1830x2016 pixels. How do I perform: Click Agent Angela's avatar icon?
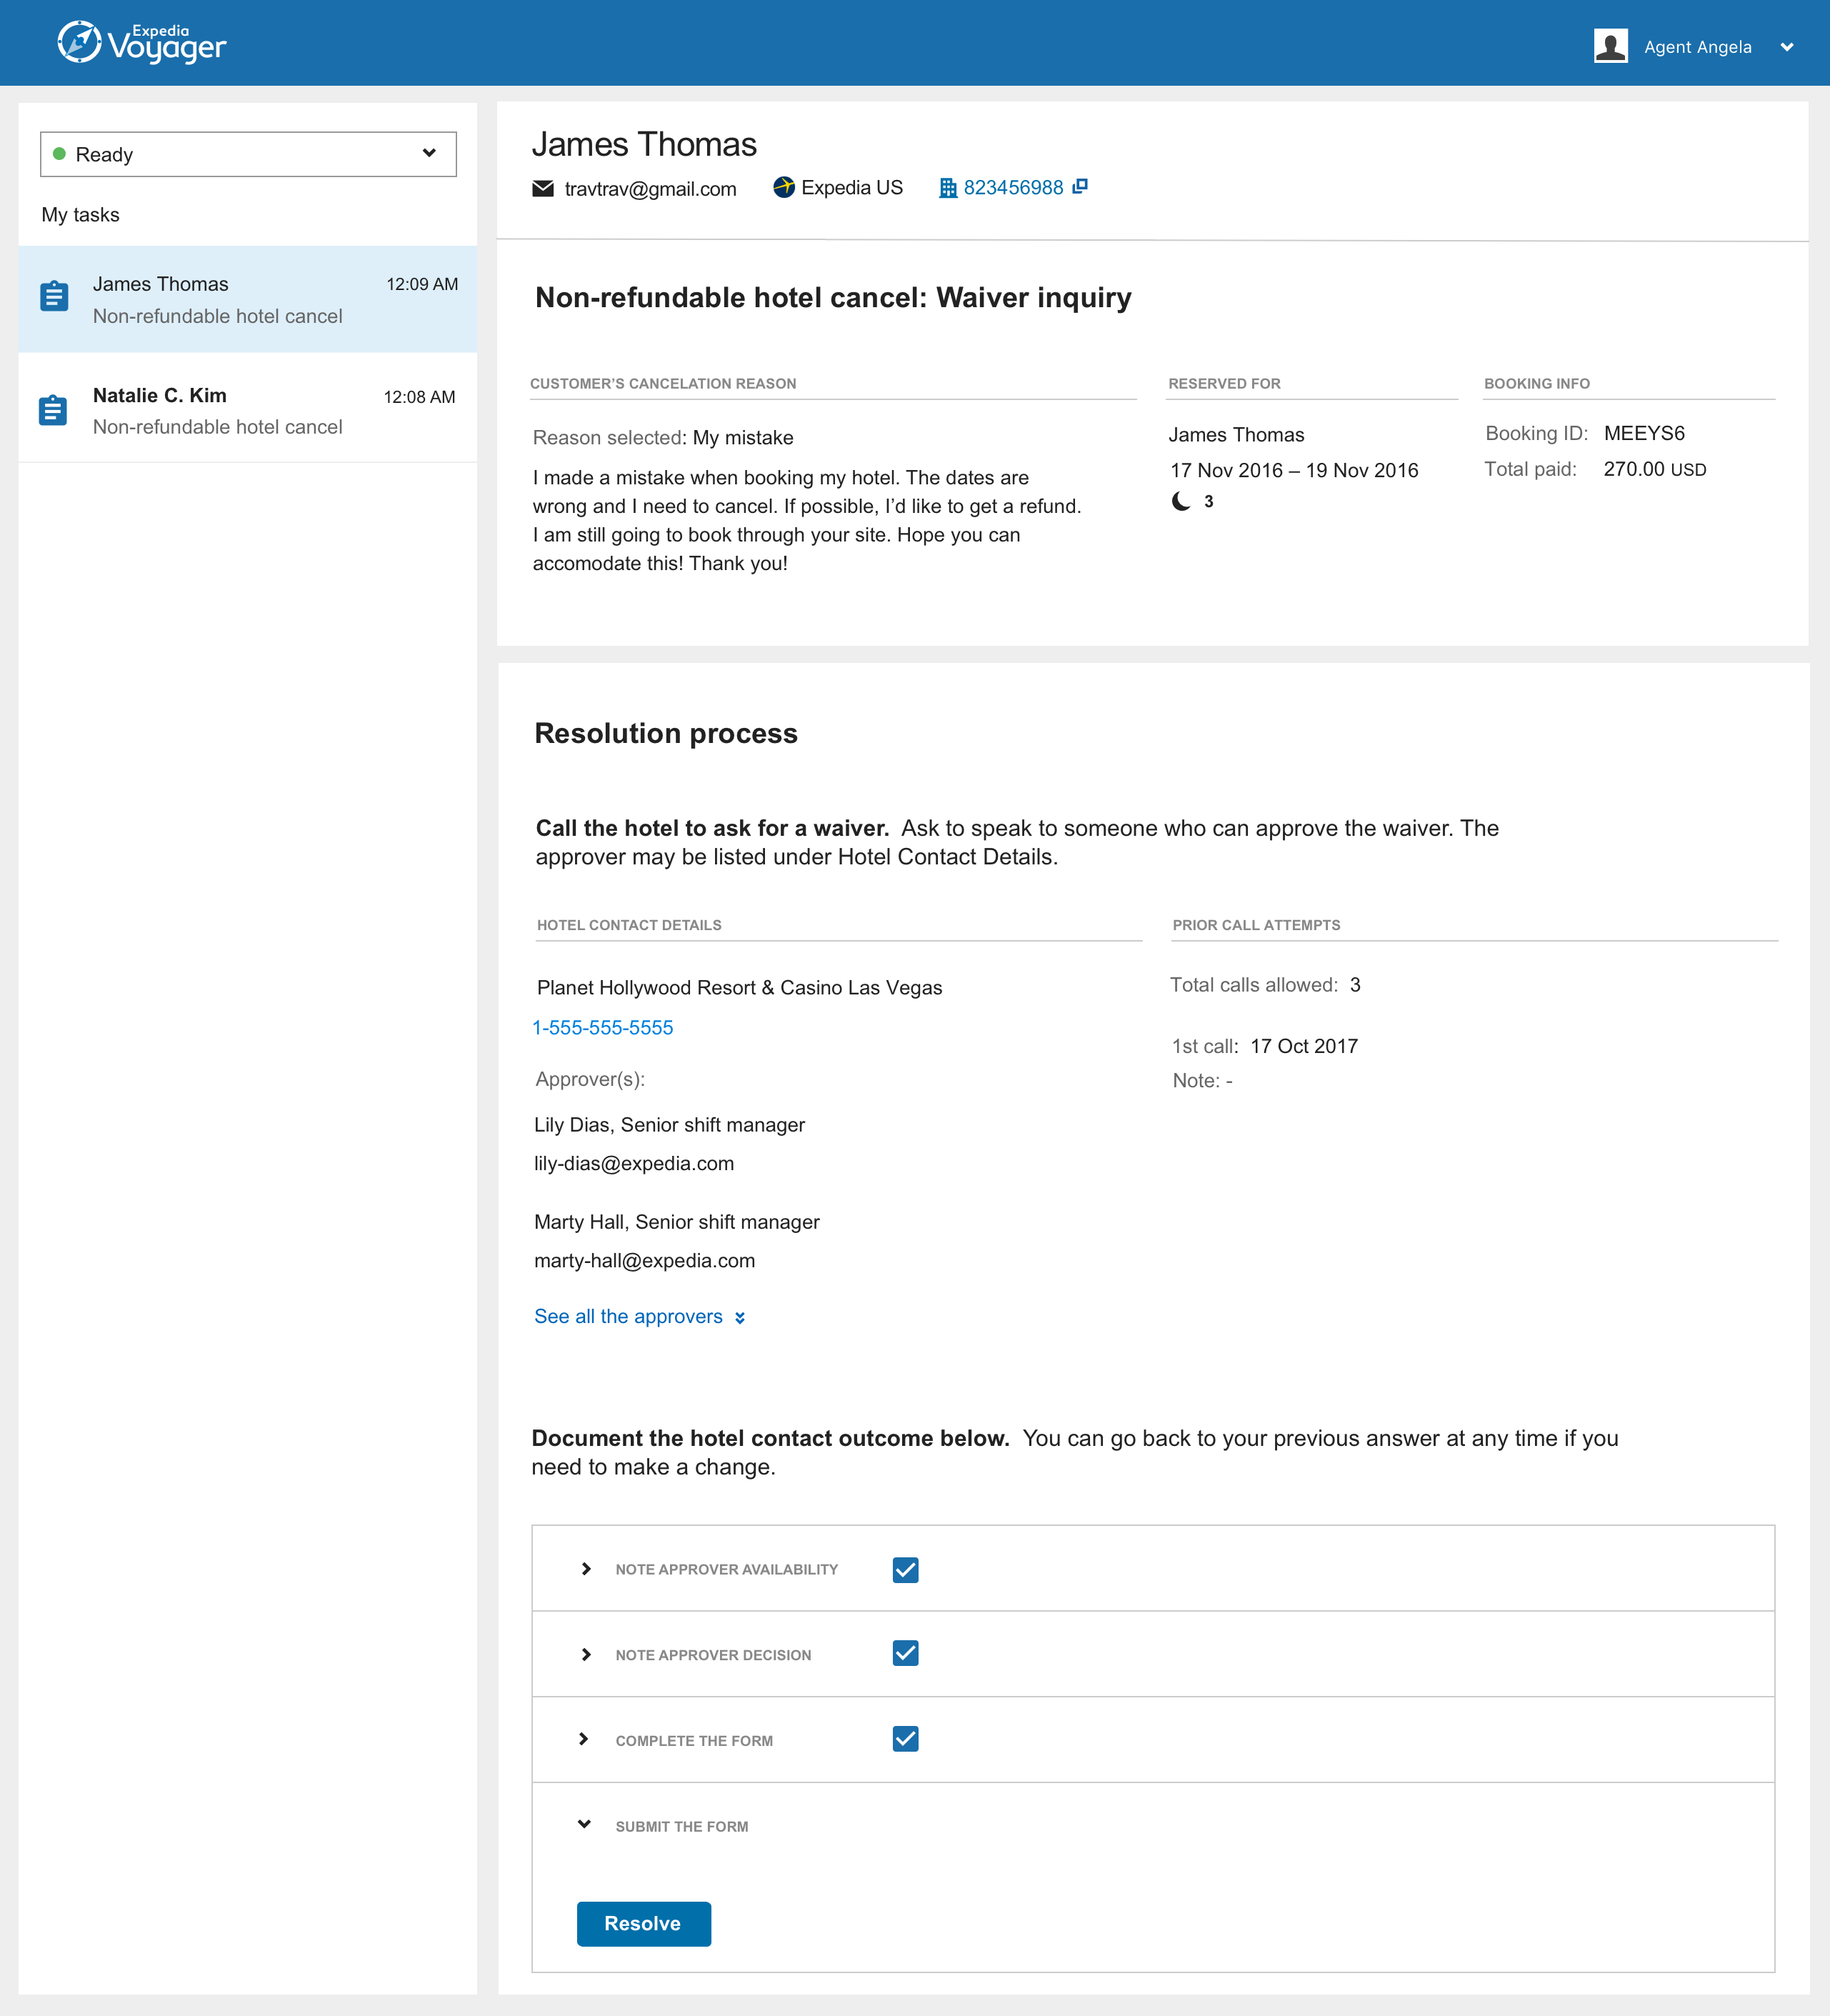[x=1610, y=46]
